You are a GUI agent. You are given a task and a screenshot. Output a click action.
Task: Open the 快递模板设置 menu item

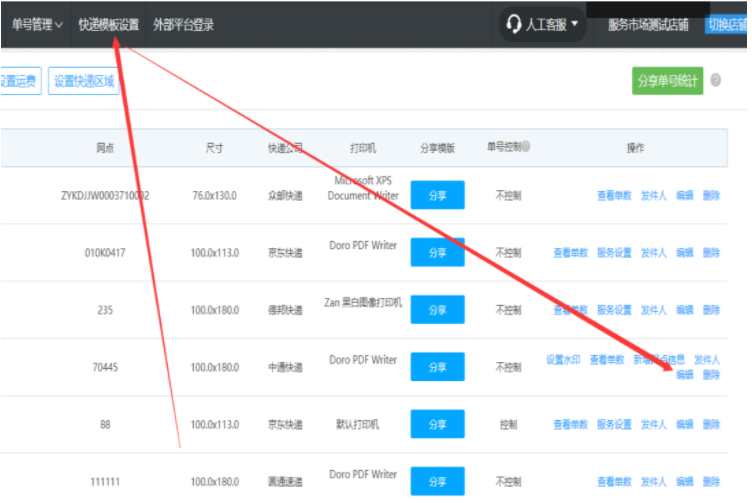109,24
